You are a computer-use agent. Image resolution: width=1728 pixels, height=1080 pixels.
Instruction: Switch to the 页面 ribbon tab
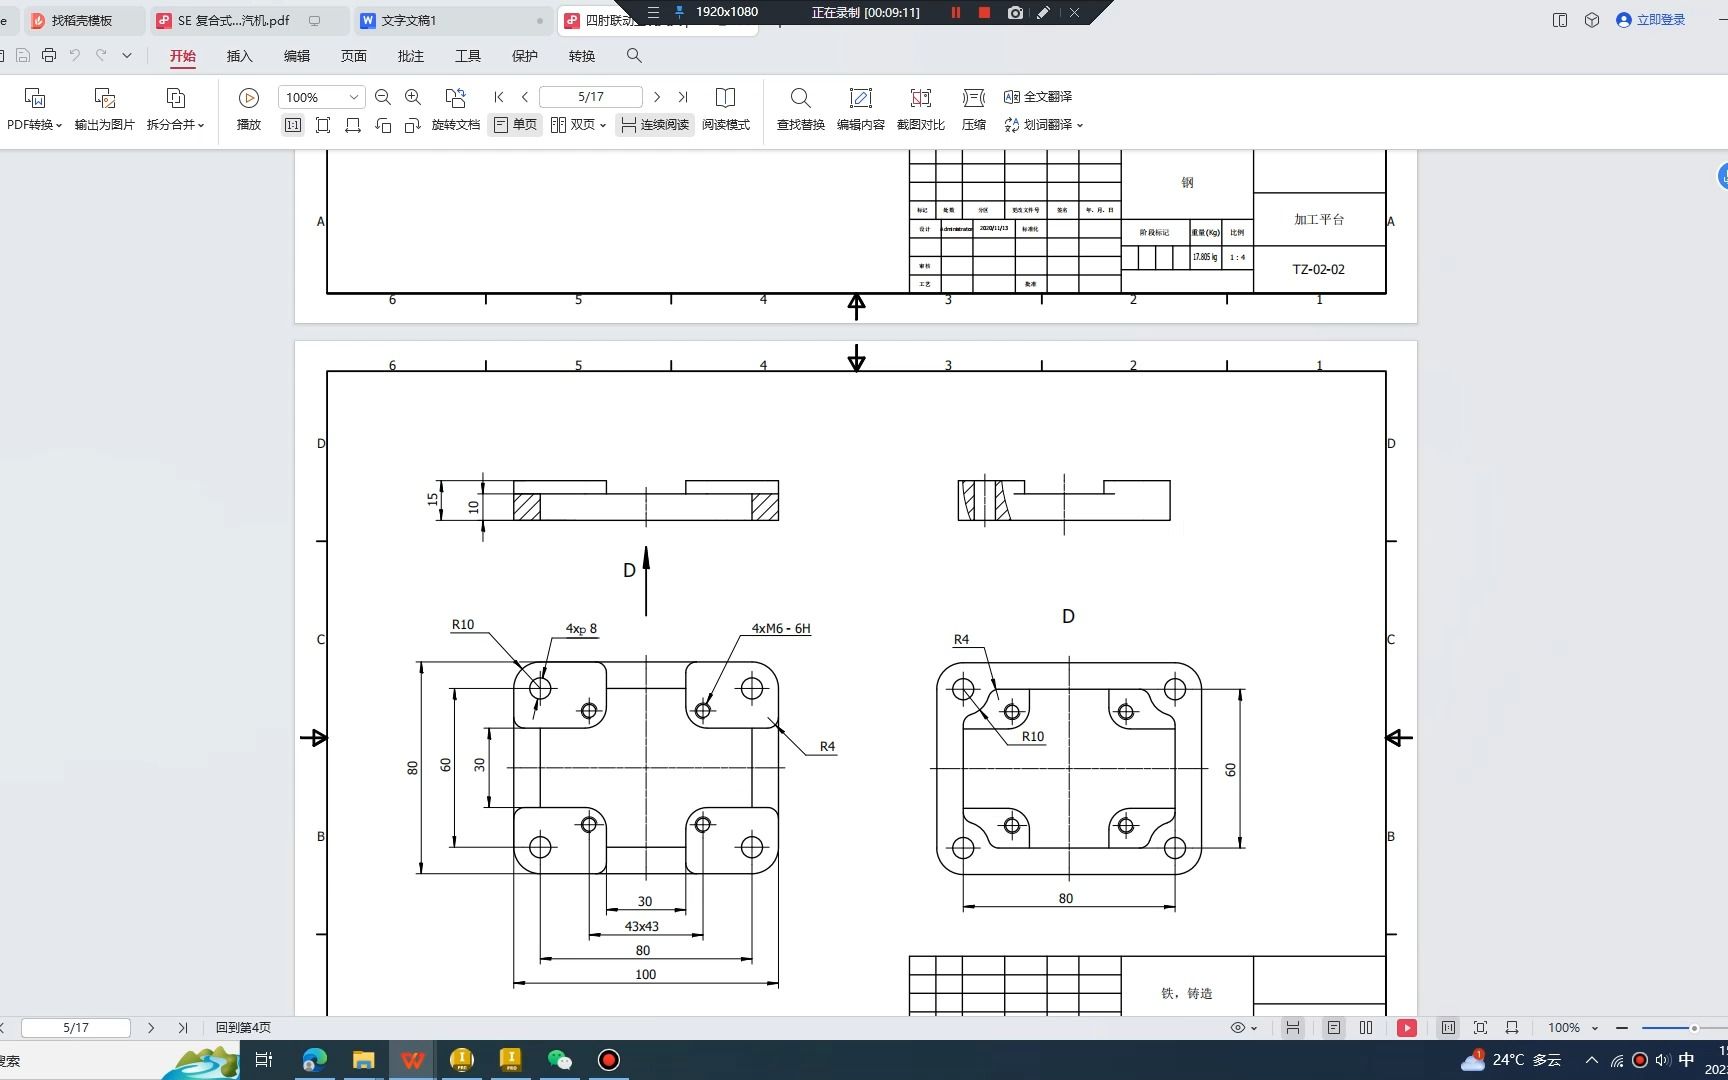(x=354, y=56)
